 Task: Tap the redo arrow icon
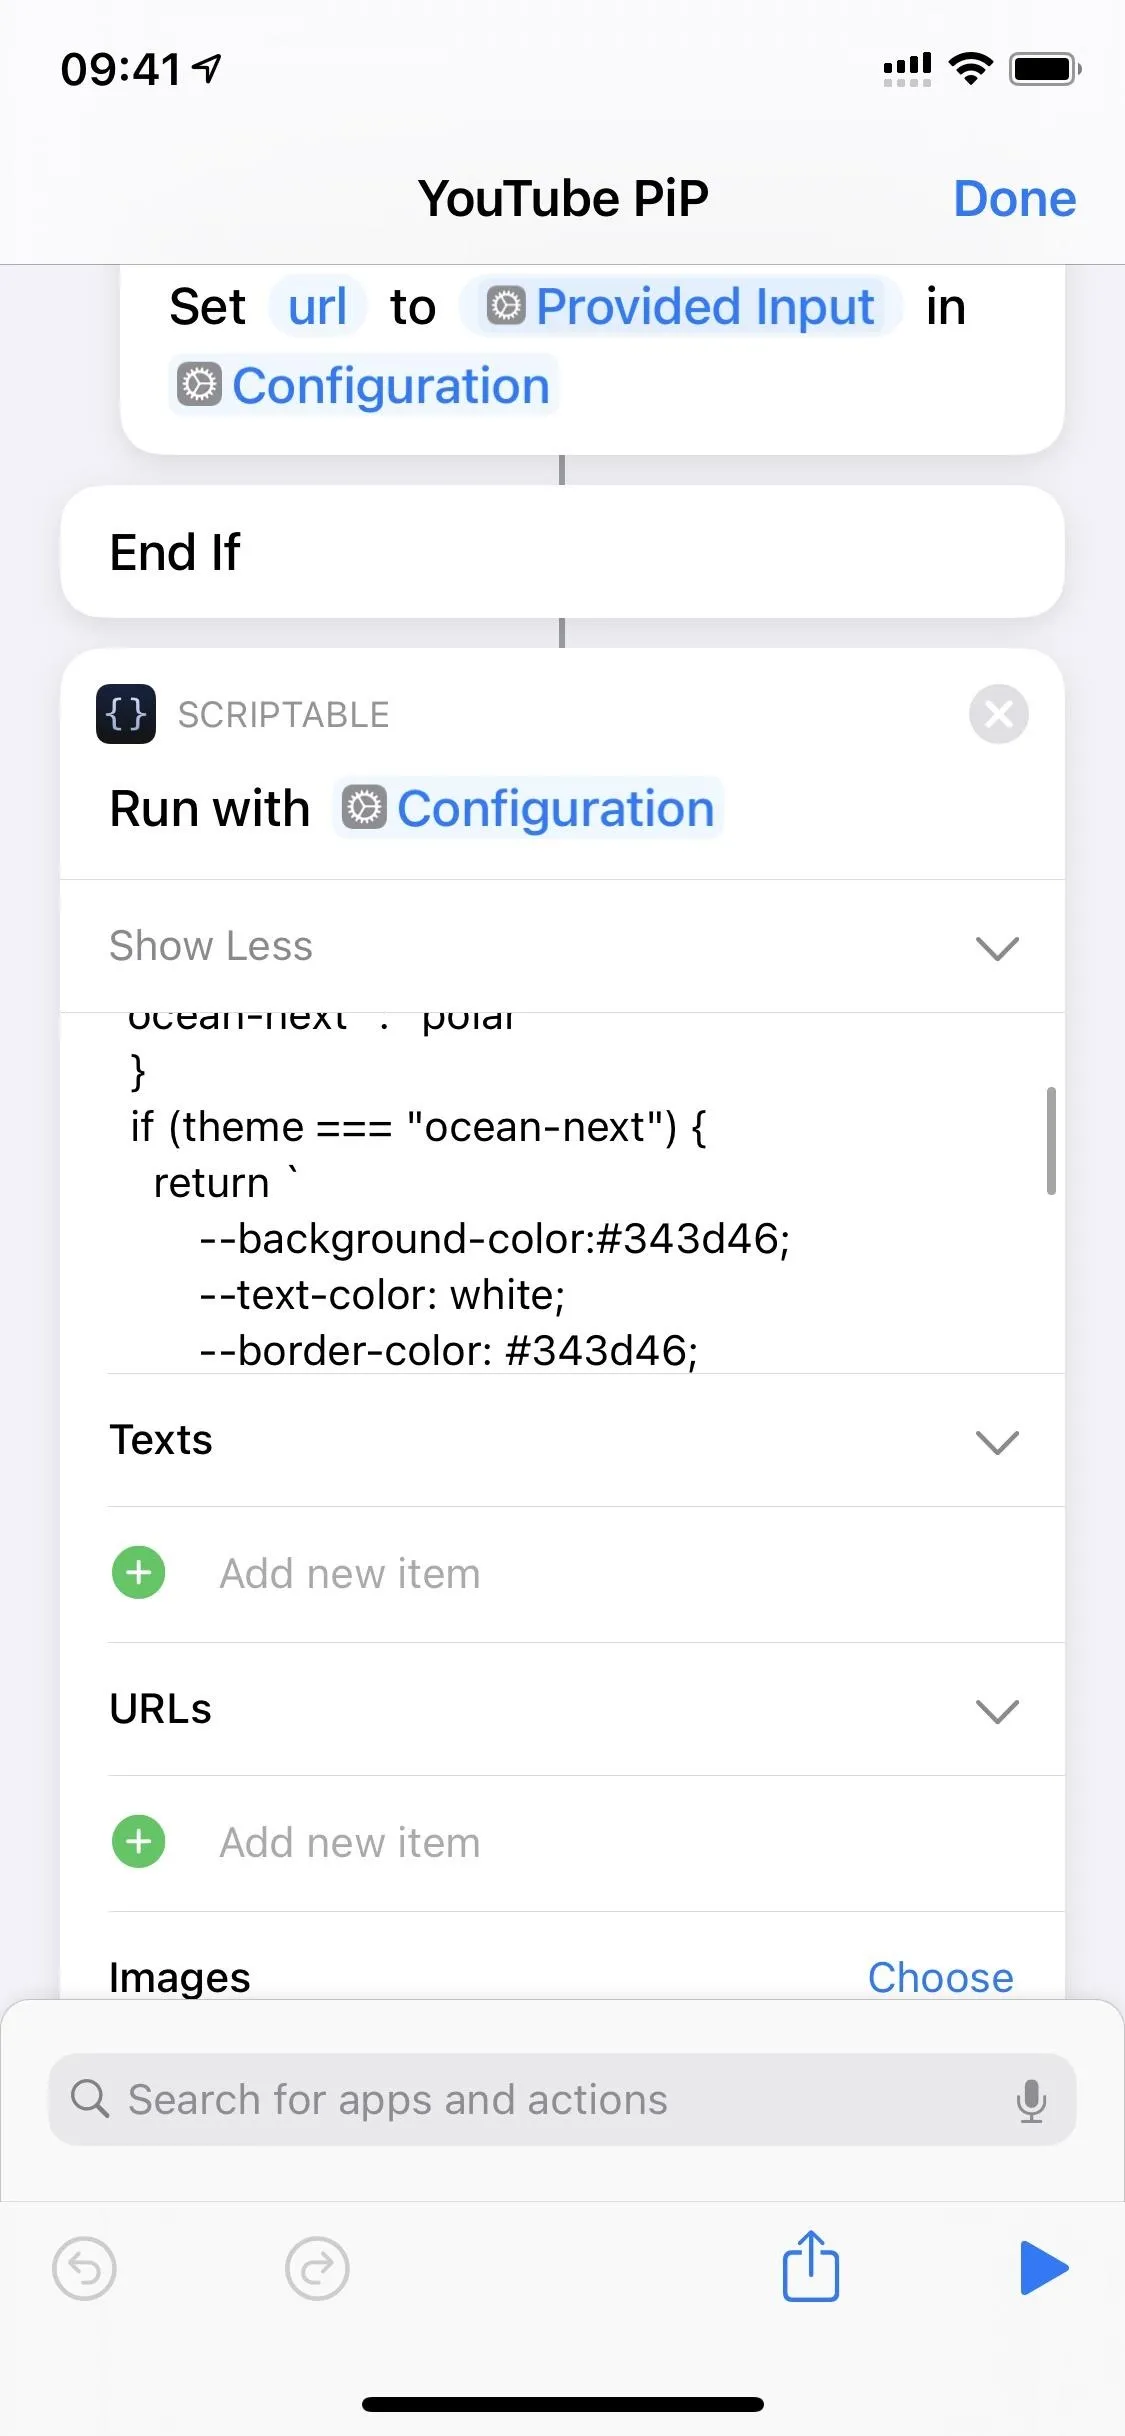317,2268
